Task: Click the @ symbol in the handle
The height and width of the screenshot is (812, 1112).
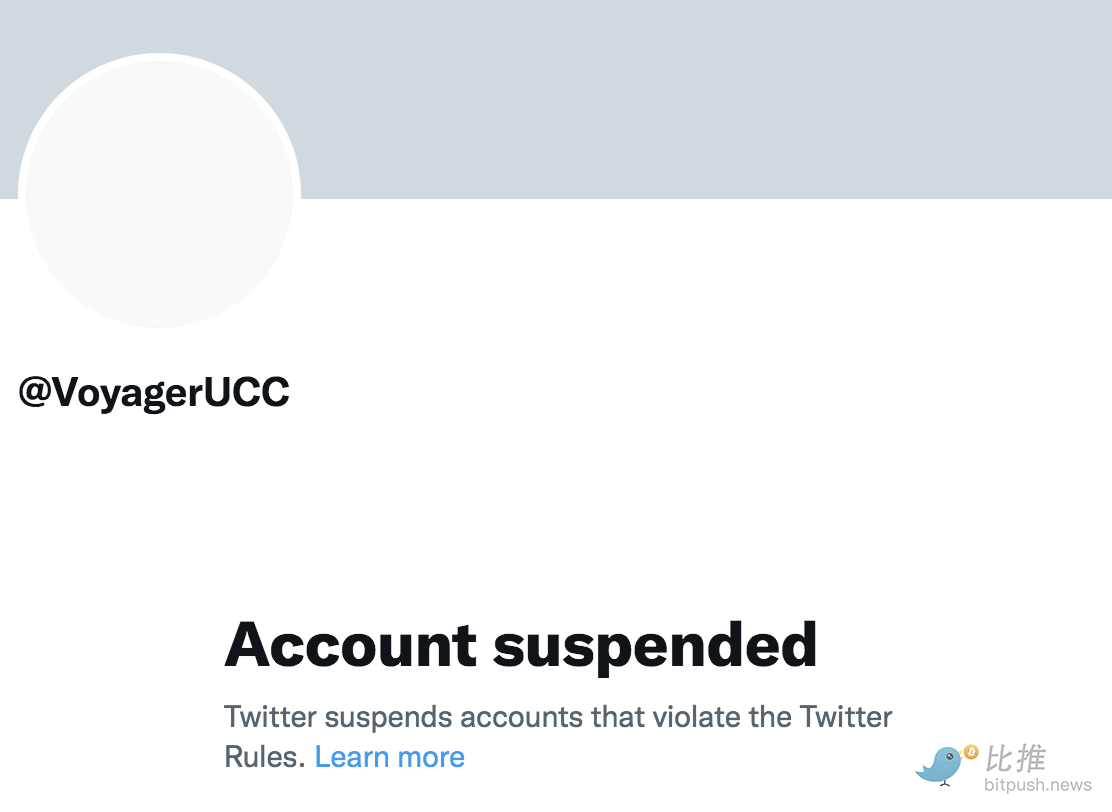Action: pyautogui.click(x=35, y=393)
